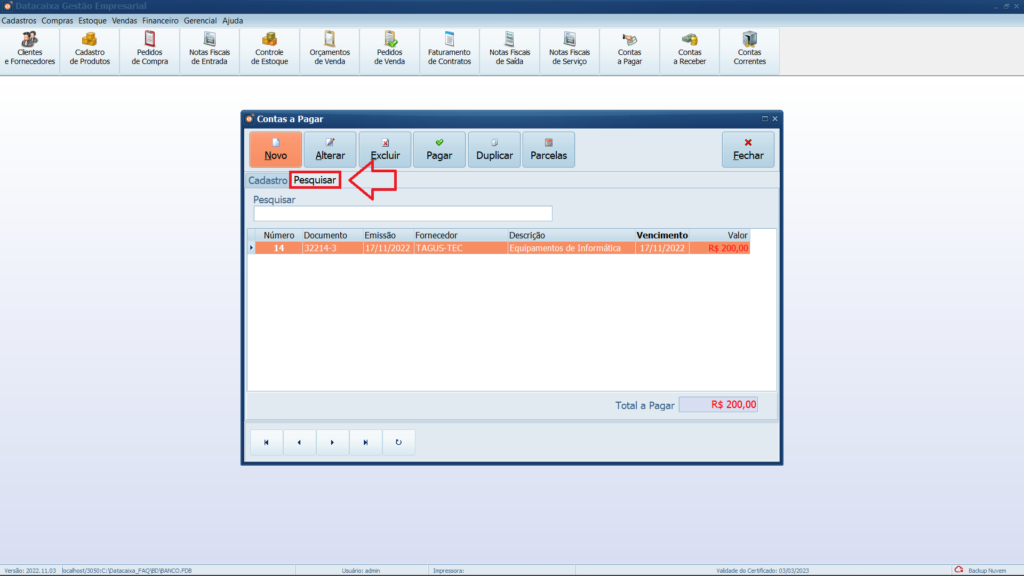Click the refresh navigation button
The image size is (1024, 576).
tap(398, 442)
